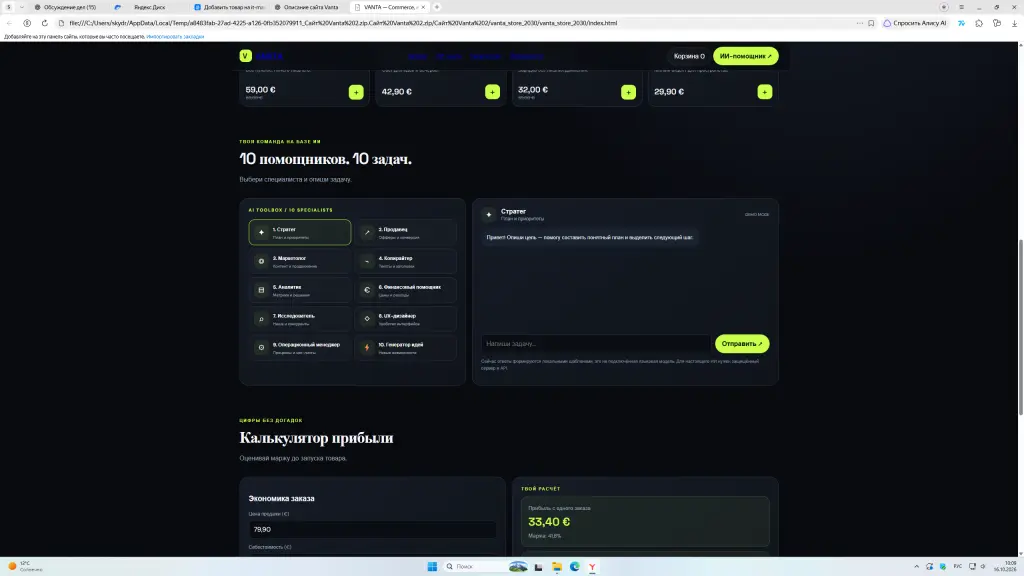
Task: Select the Копирайтер specialist
Action: (406, 261)
